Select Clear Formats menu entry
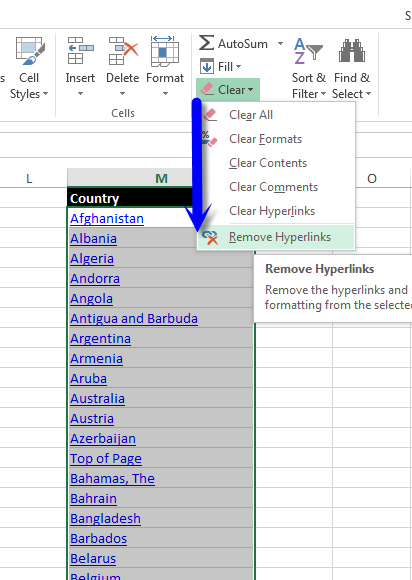 265,139
